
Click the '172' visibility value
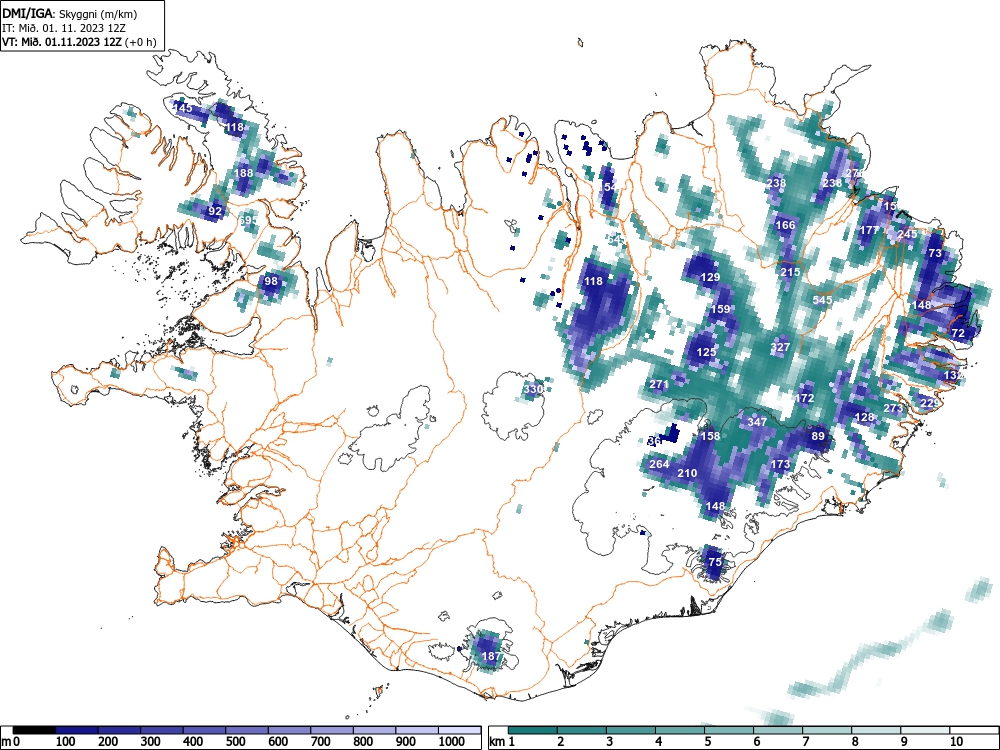(805, 398)
